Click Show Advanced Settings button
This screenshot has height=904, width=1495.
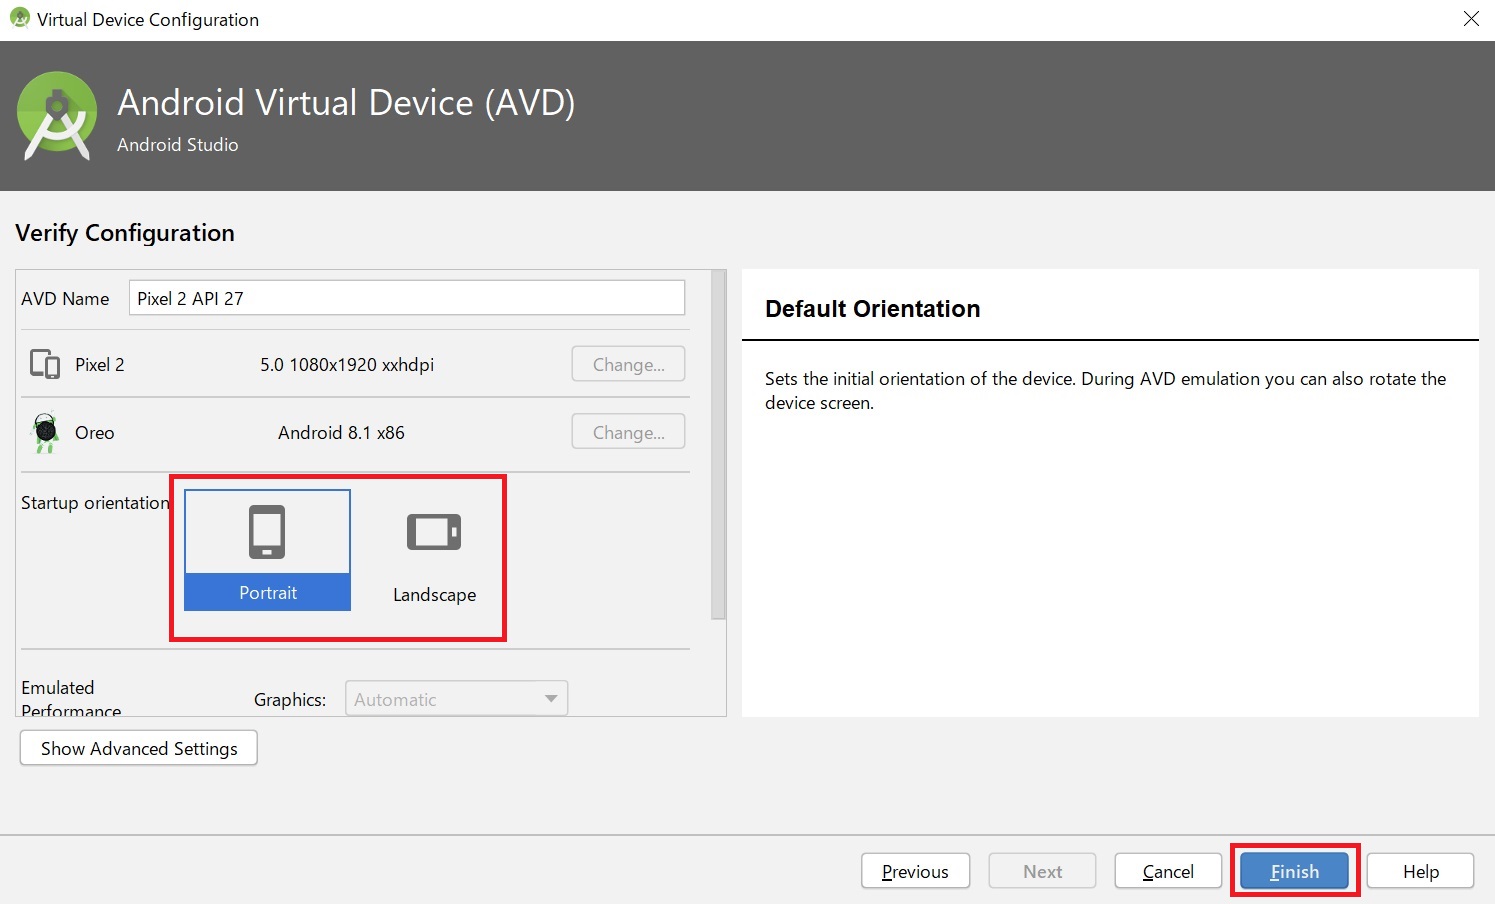(139, 748)
